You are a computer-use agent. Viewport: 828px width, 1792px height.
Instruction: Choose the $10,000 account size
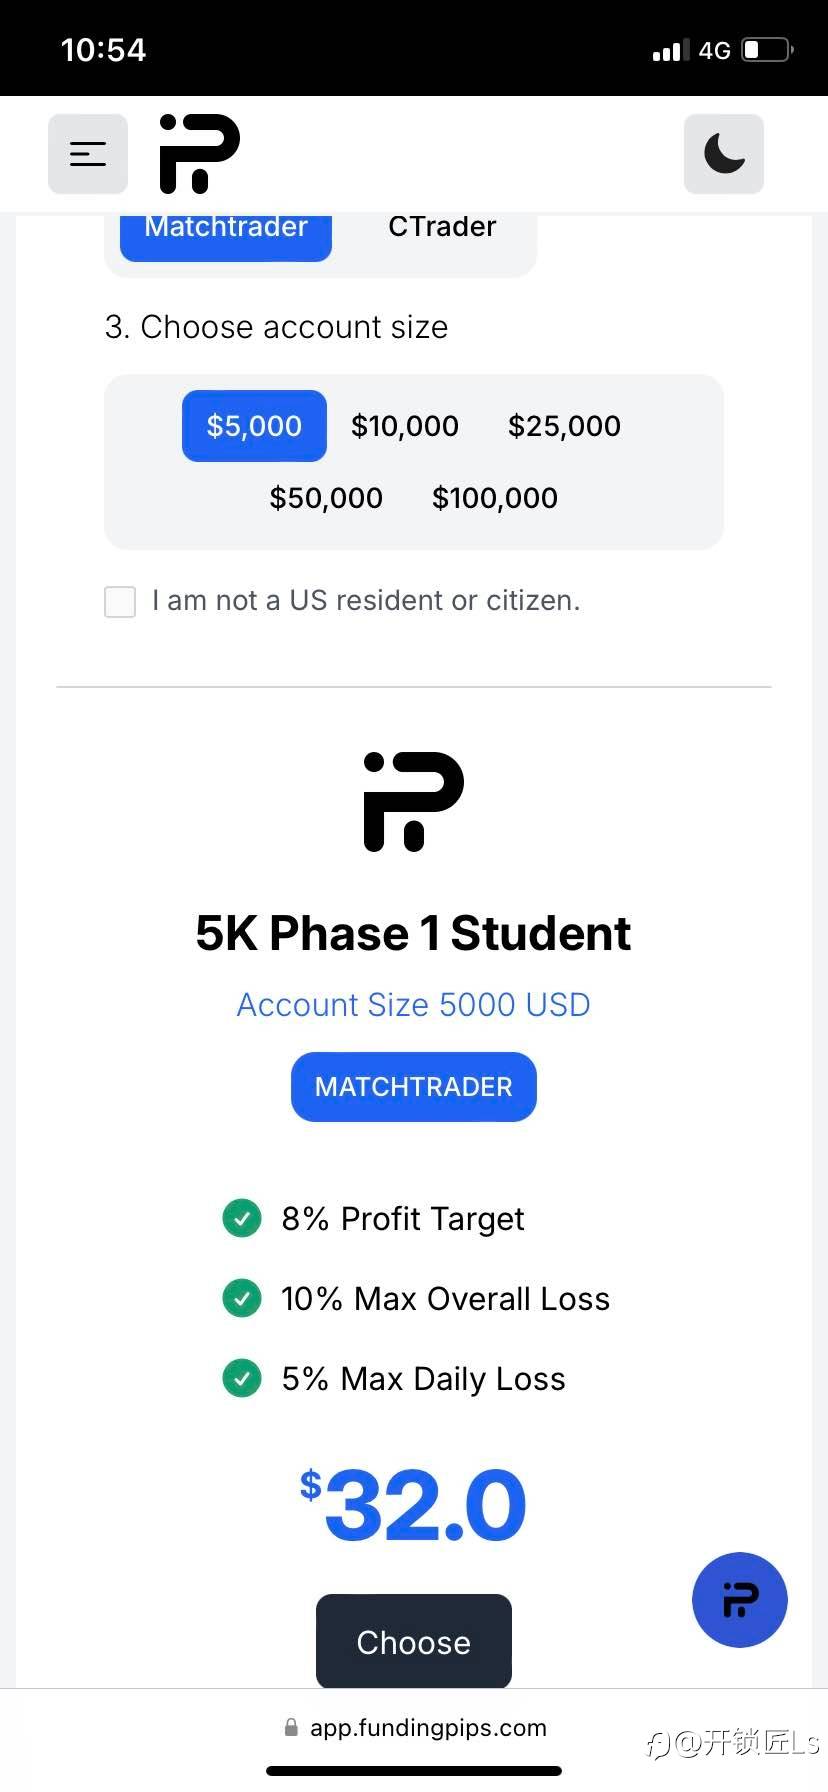405,426
